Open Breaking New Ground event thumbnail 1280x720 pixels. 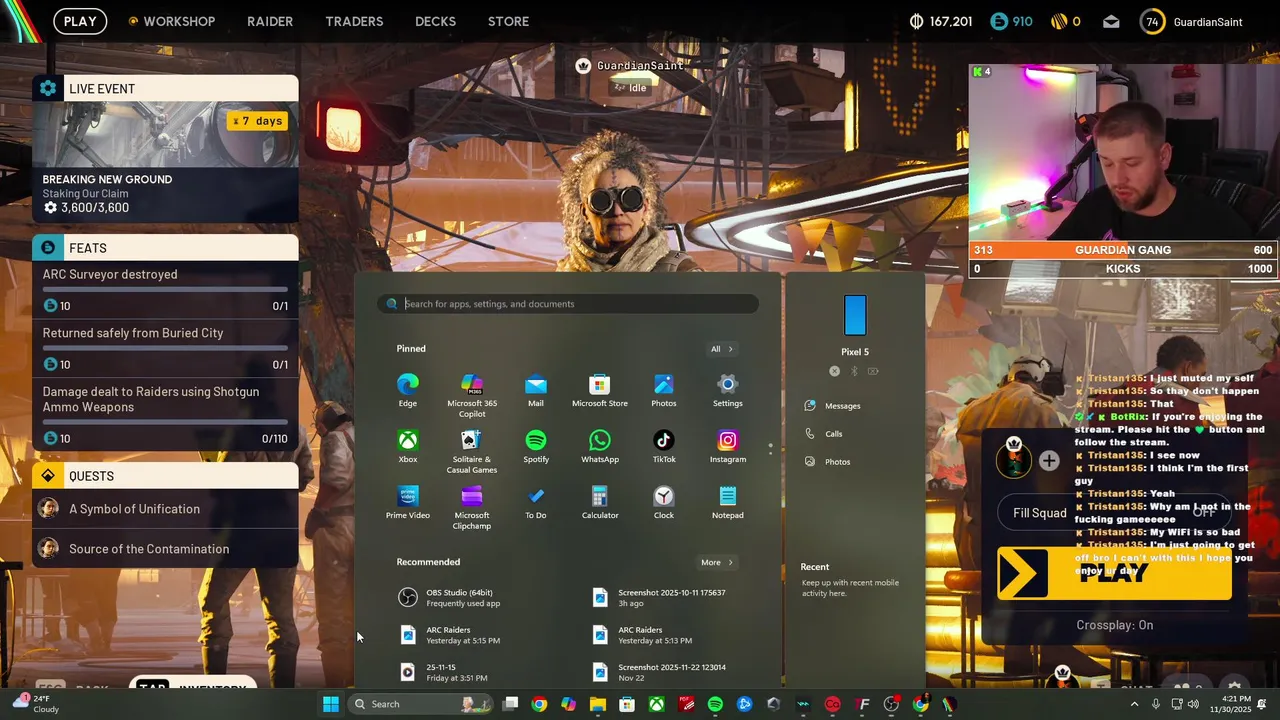(165, 134)
